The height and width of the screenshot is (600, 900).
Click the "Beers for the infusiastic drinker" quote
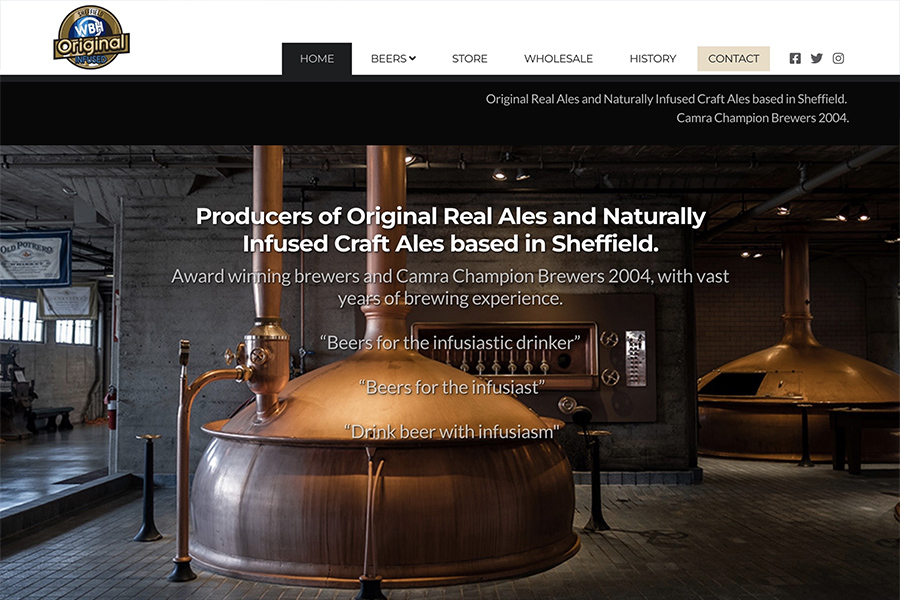point(450,343)
